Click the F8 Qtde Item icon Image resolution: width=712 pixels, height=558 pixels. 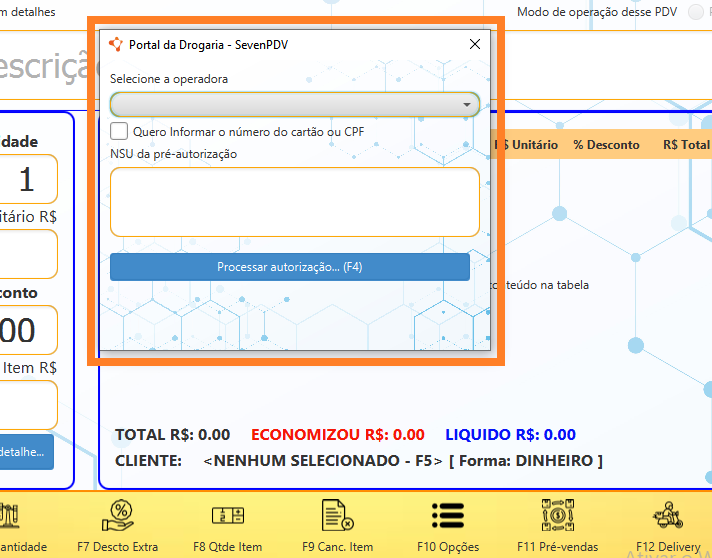click(227, 516)
